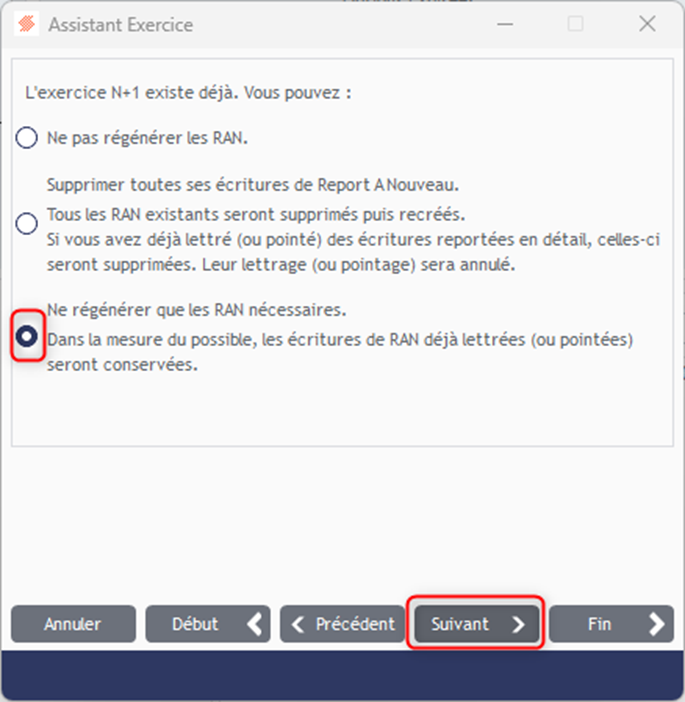The width and height of the screenshot is (685, 702).
Task: Click 'Ne régénérer que les RAN nécessaires.' label
Action: (x=197, y=310)
